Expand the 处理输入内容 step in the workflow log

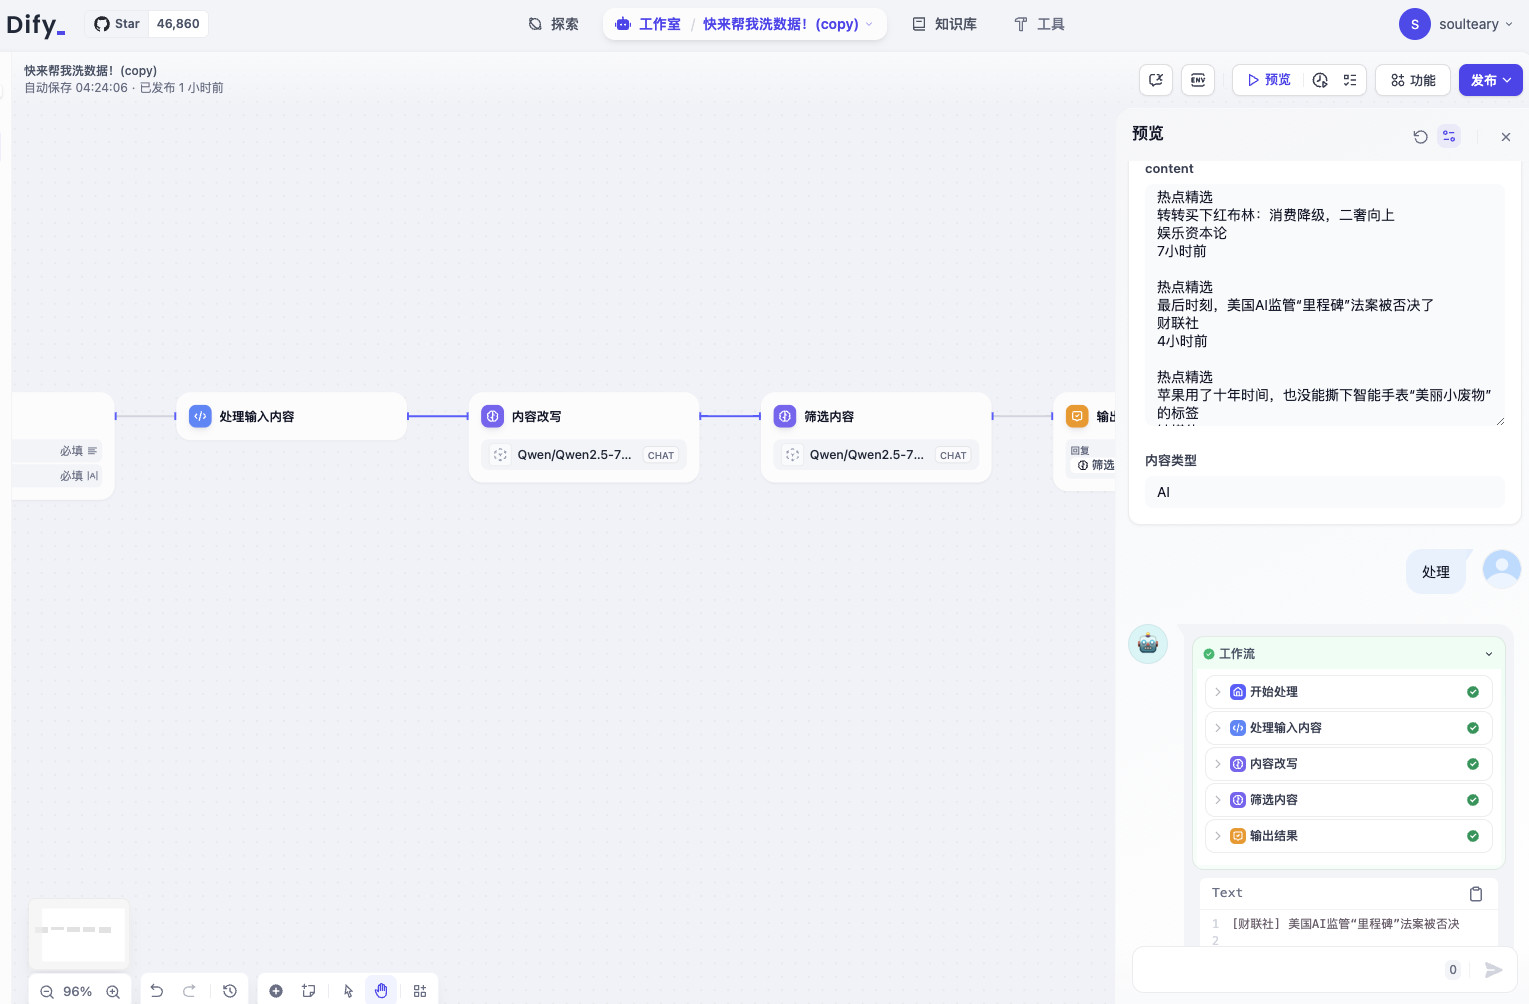[x=1348, y=728]
